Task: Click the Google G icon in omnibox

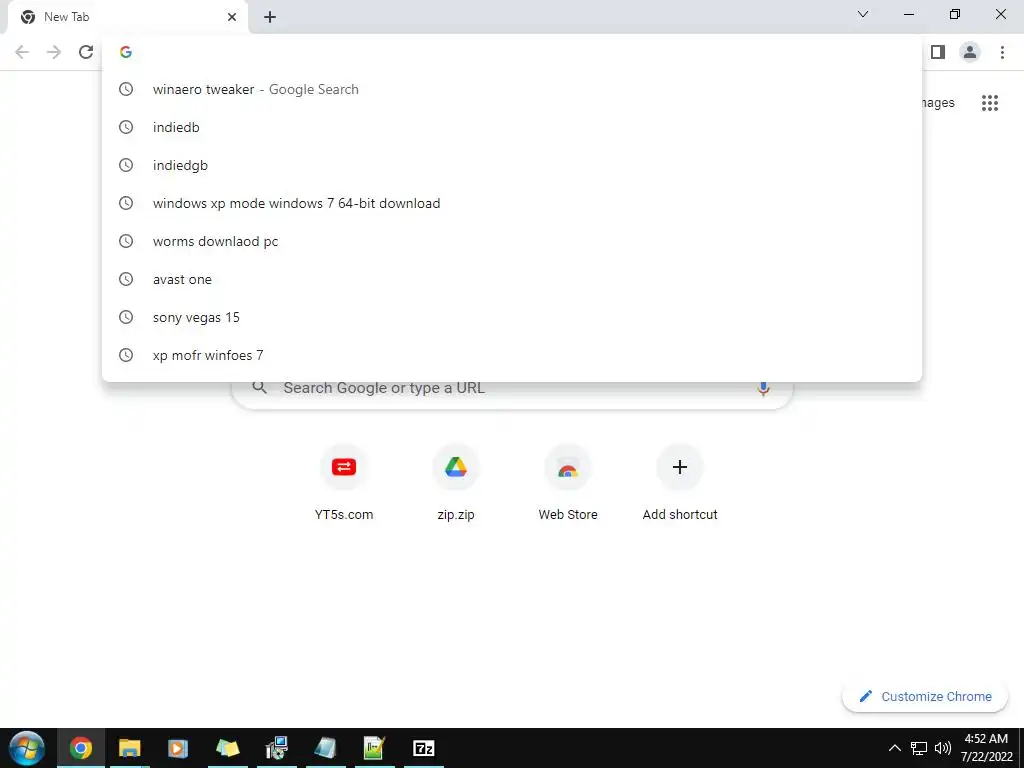Action: (126, 52)
